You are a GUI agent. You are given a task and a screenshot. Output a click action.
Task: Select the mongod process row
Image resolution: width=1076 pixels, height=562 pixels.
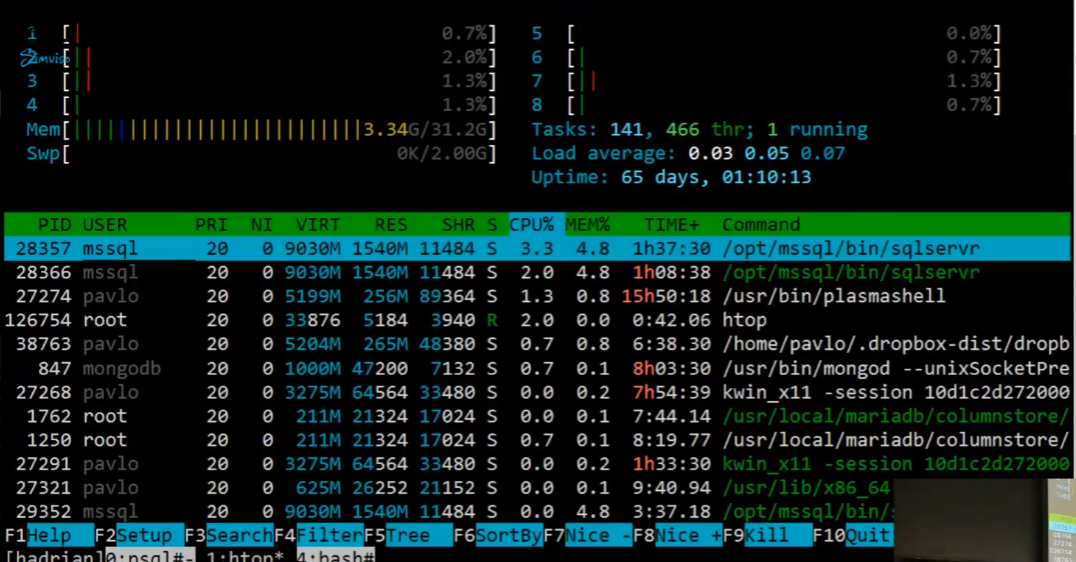540,368
